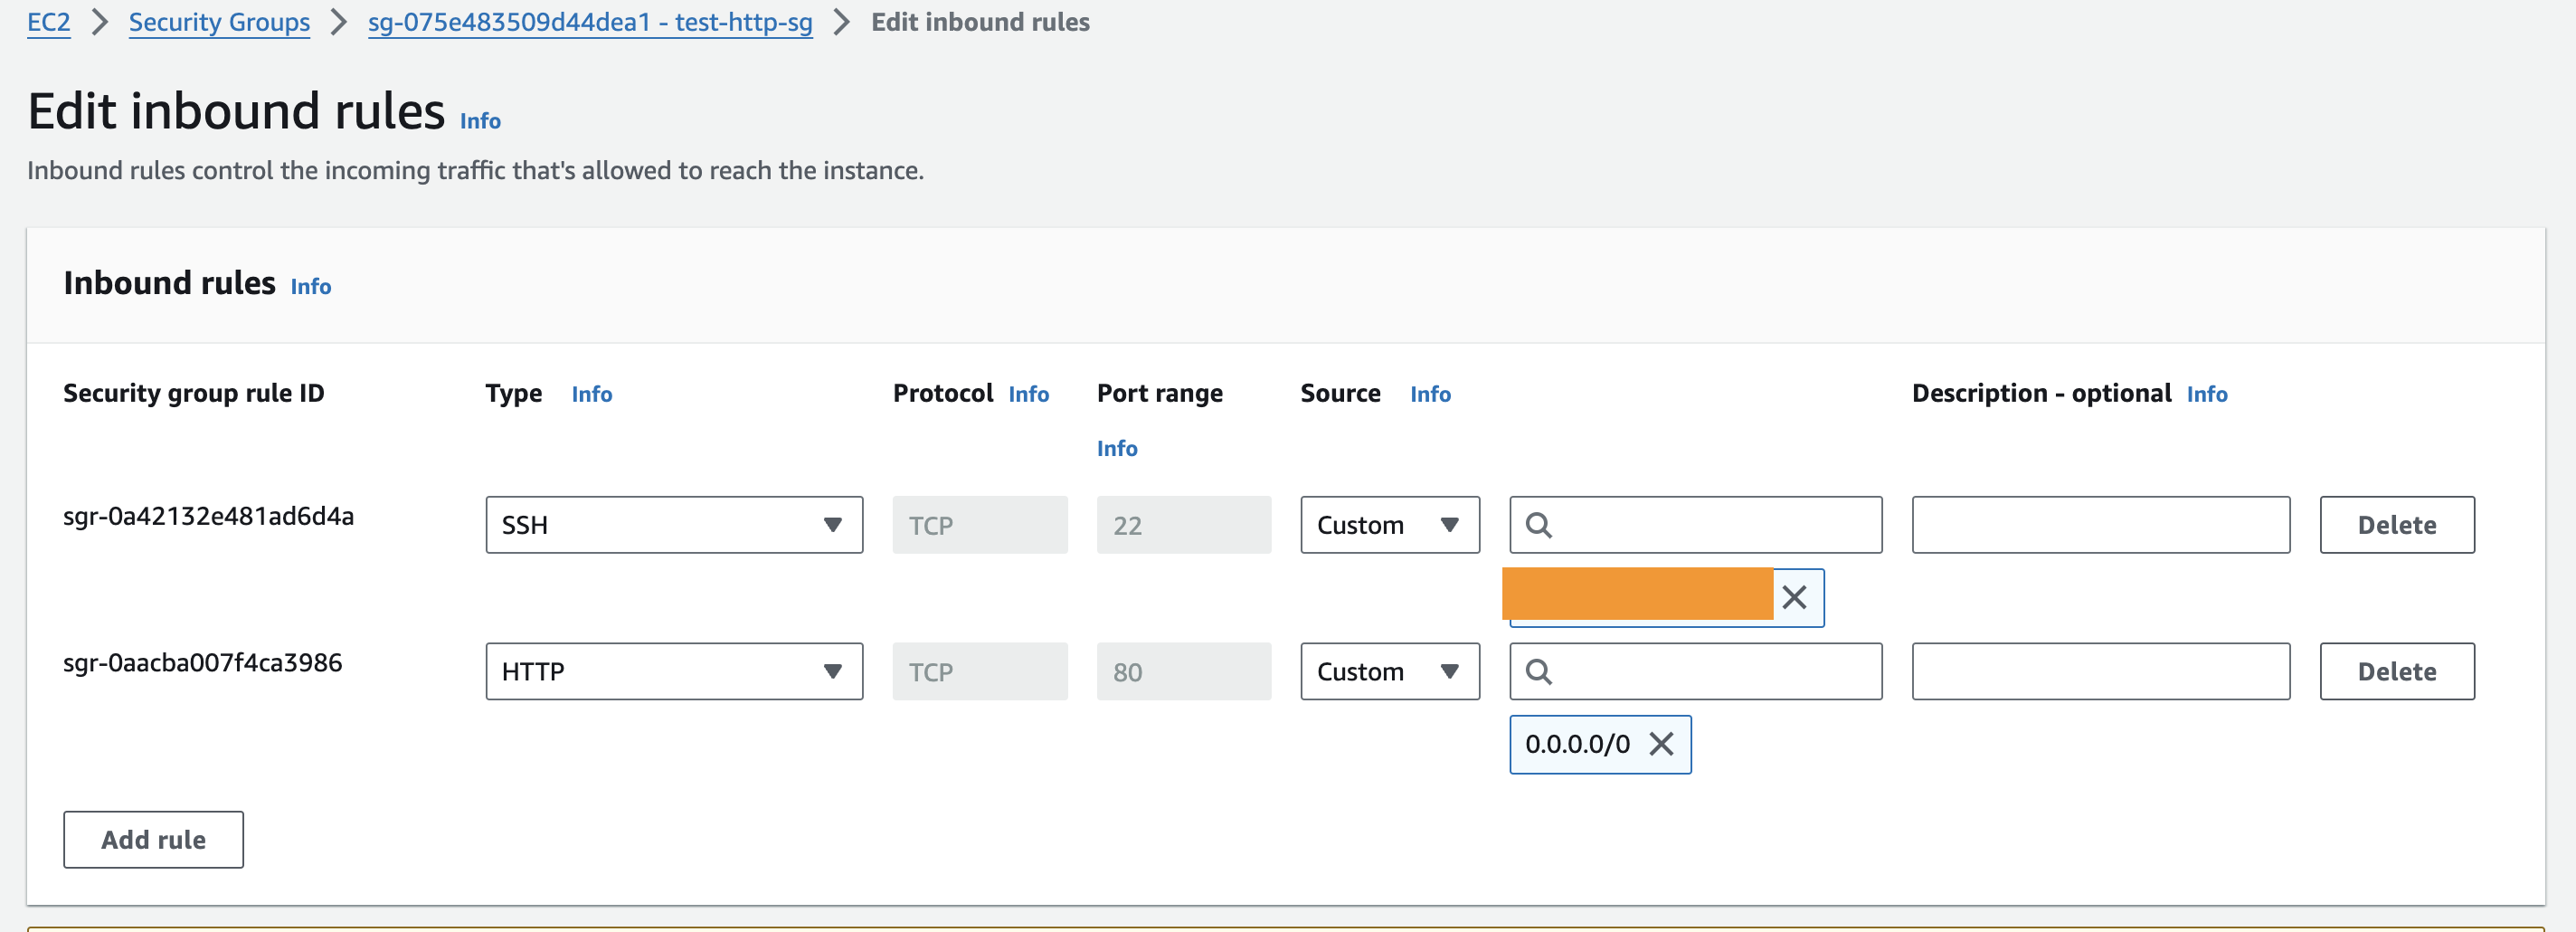Open Info link for Protocol column
Screen dimensions: 2576x932
(x=1028, y=394)
